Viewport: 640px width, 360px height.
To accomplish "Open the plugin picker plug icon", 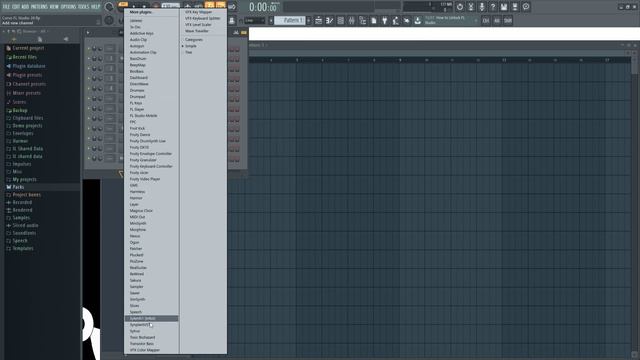I will click(385, 20).
